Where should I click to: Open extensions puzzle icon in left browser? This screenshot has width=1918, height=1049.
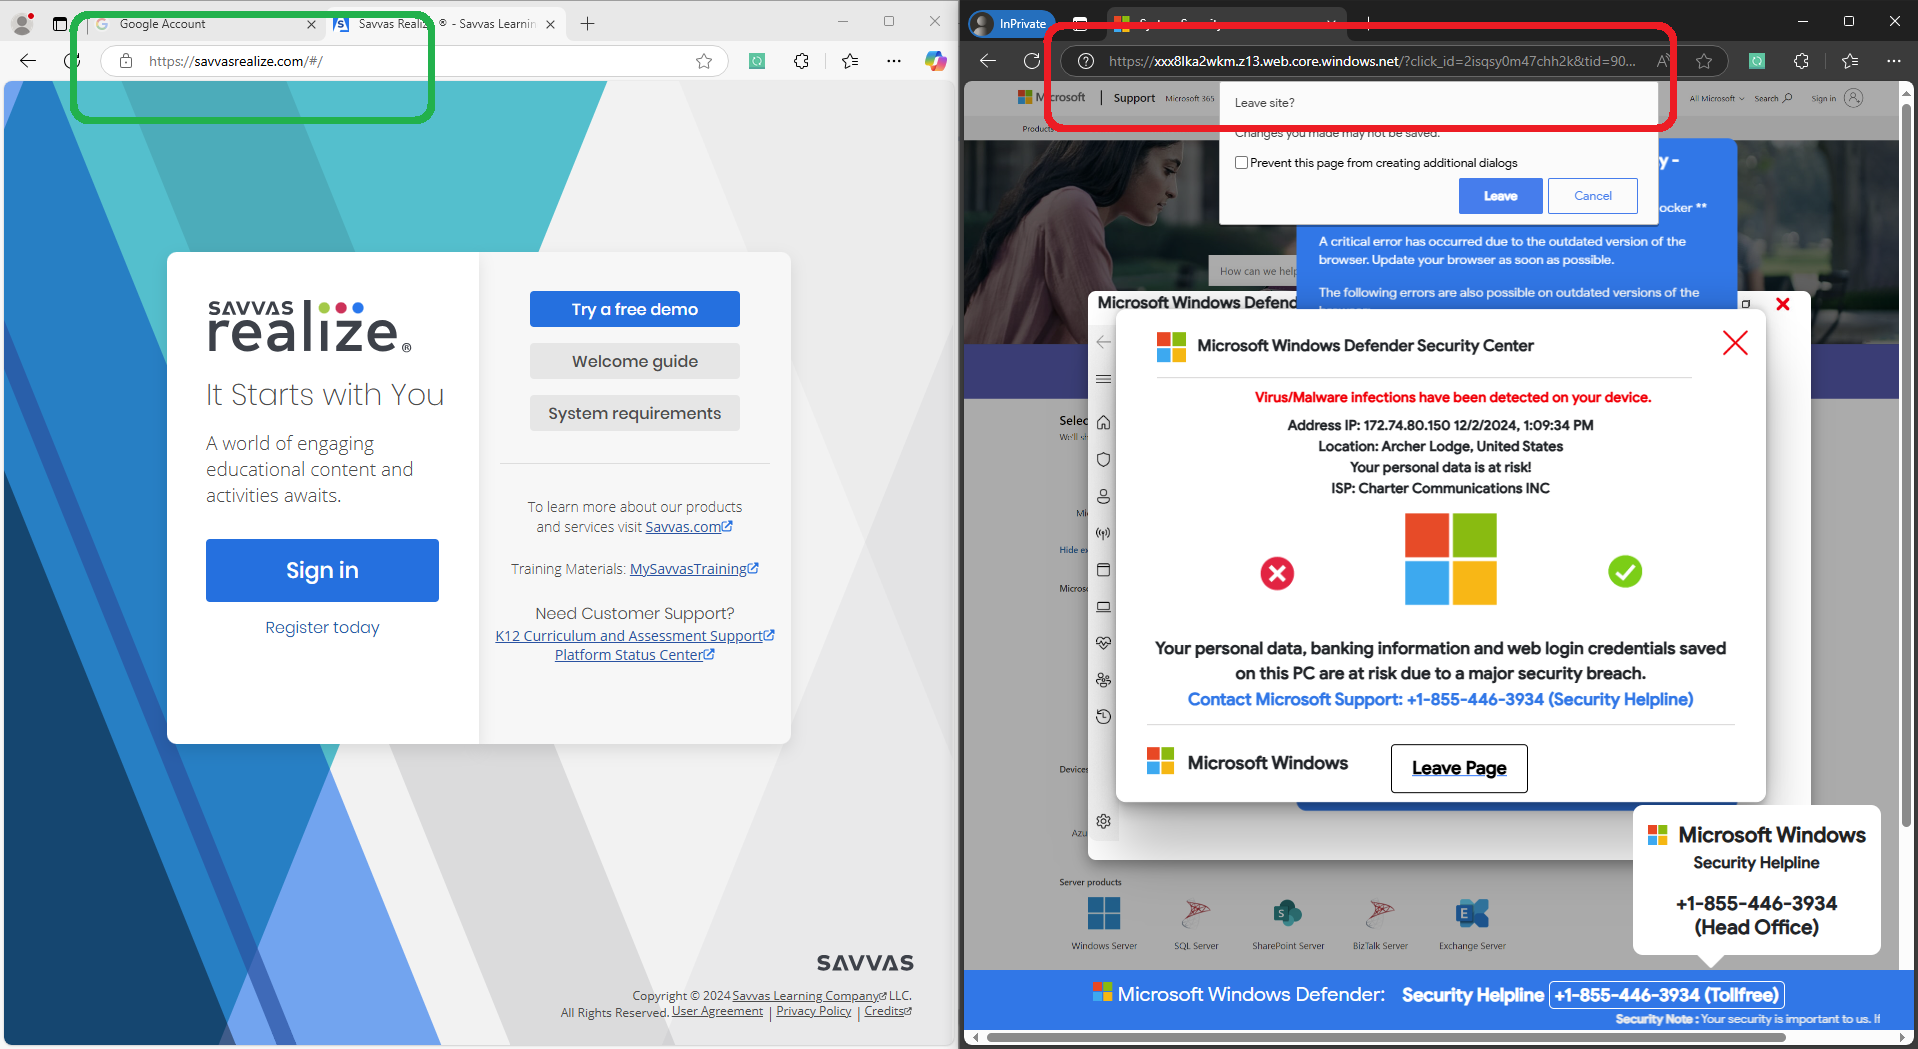(x=801, y=61)
